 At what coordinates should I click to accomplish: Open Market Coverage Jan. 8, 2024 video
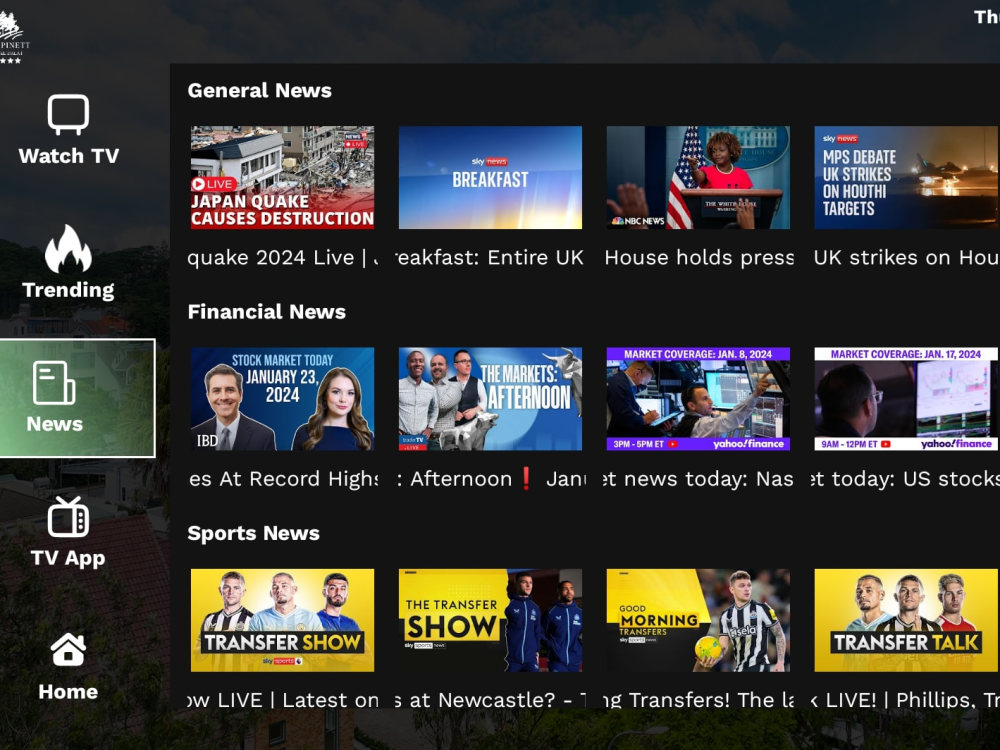pos(698,399)
